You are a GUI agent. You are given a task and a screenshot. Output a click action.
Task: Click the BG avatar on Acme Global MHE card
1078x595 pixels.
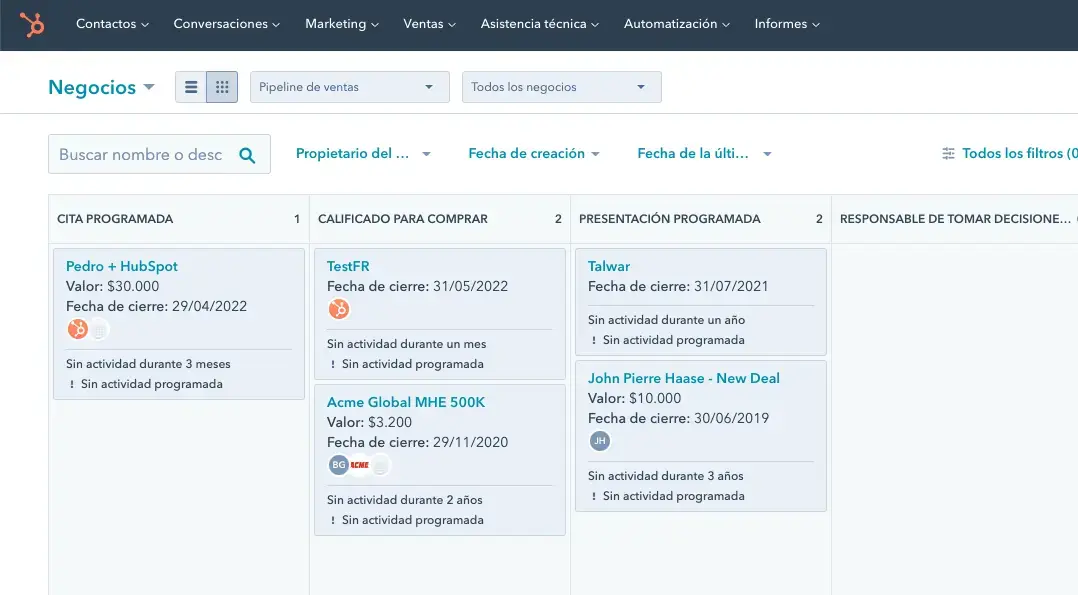[x=338, y=464]
